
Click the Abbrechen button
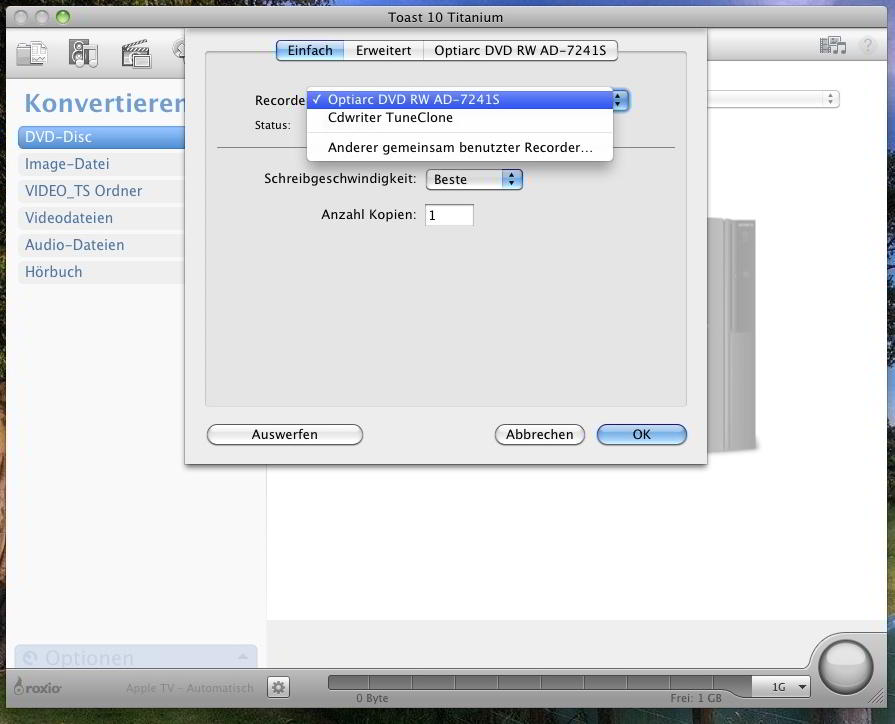539,435
